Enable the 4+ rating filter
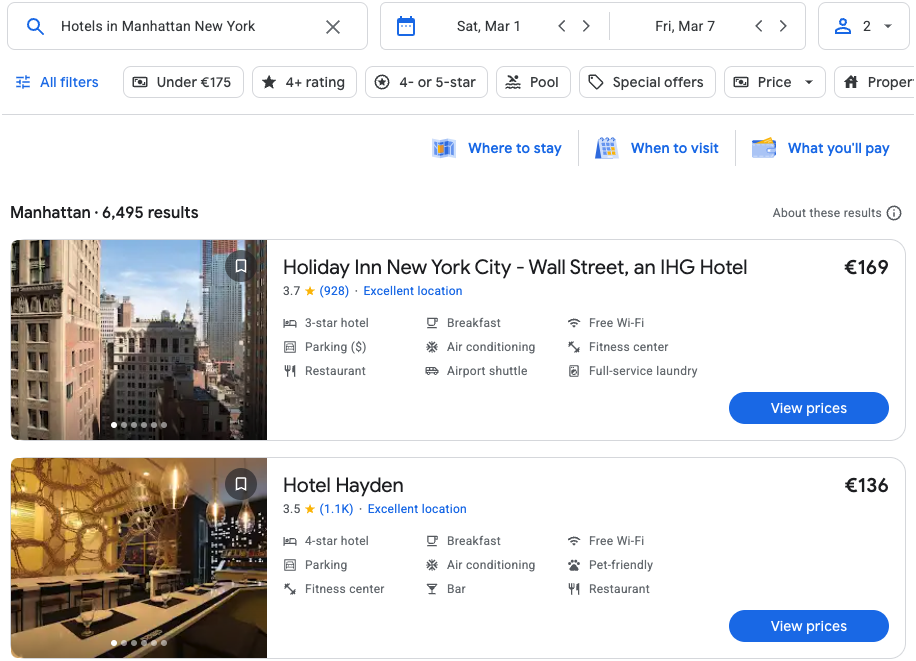This screenshot has width=916, height=661. (304, 82)
